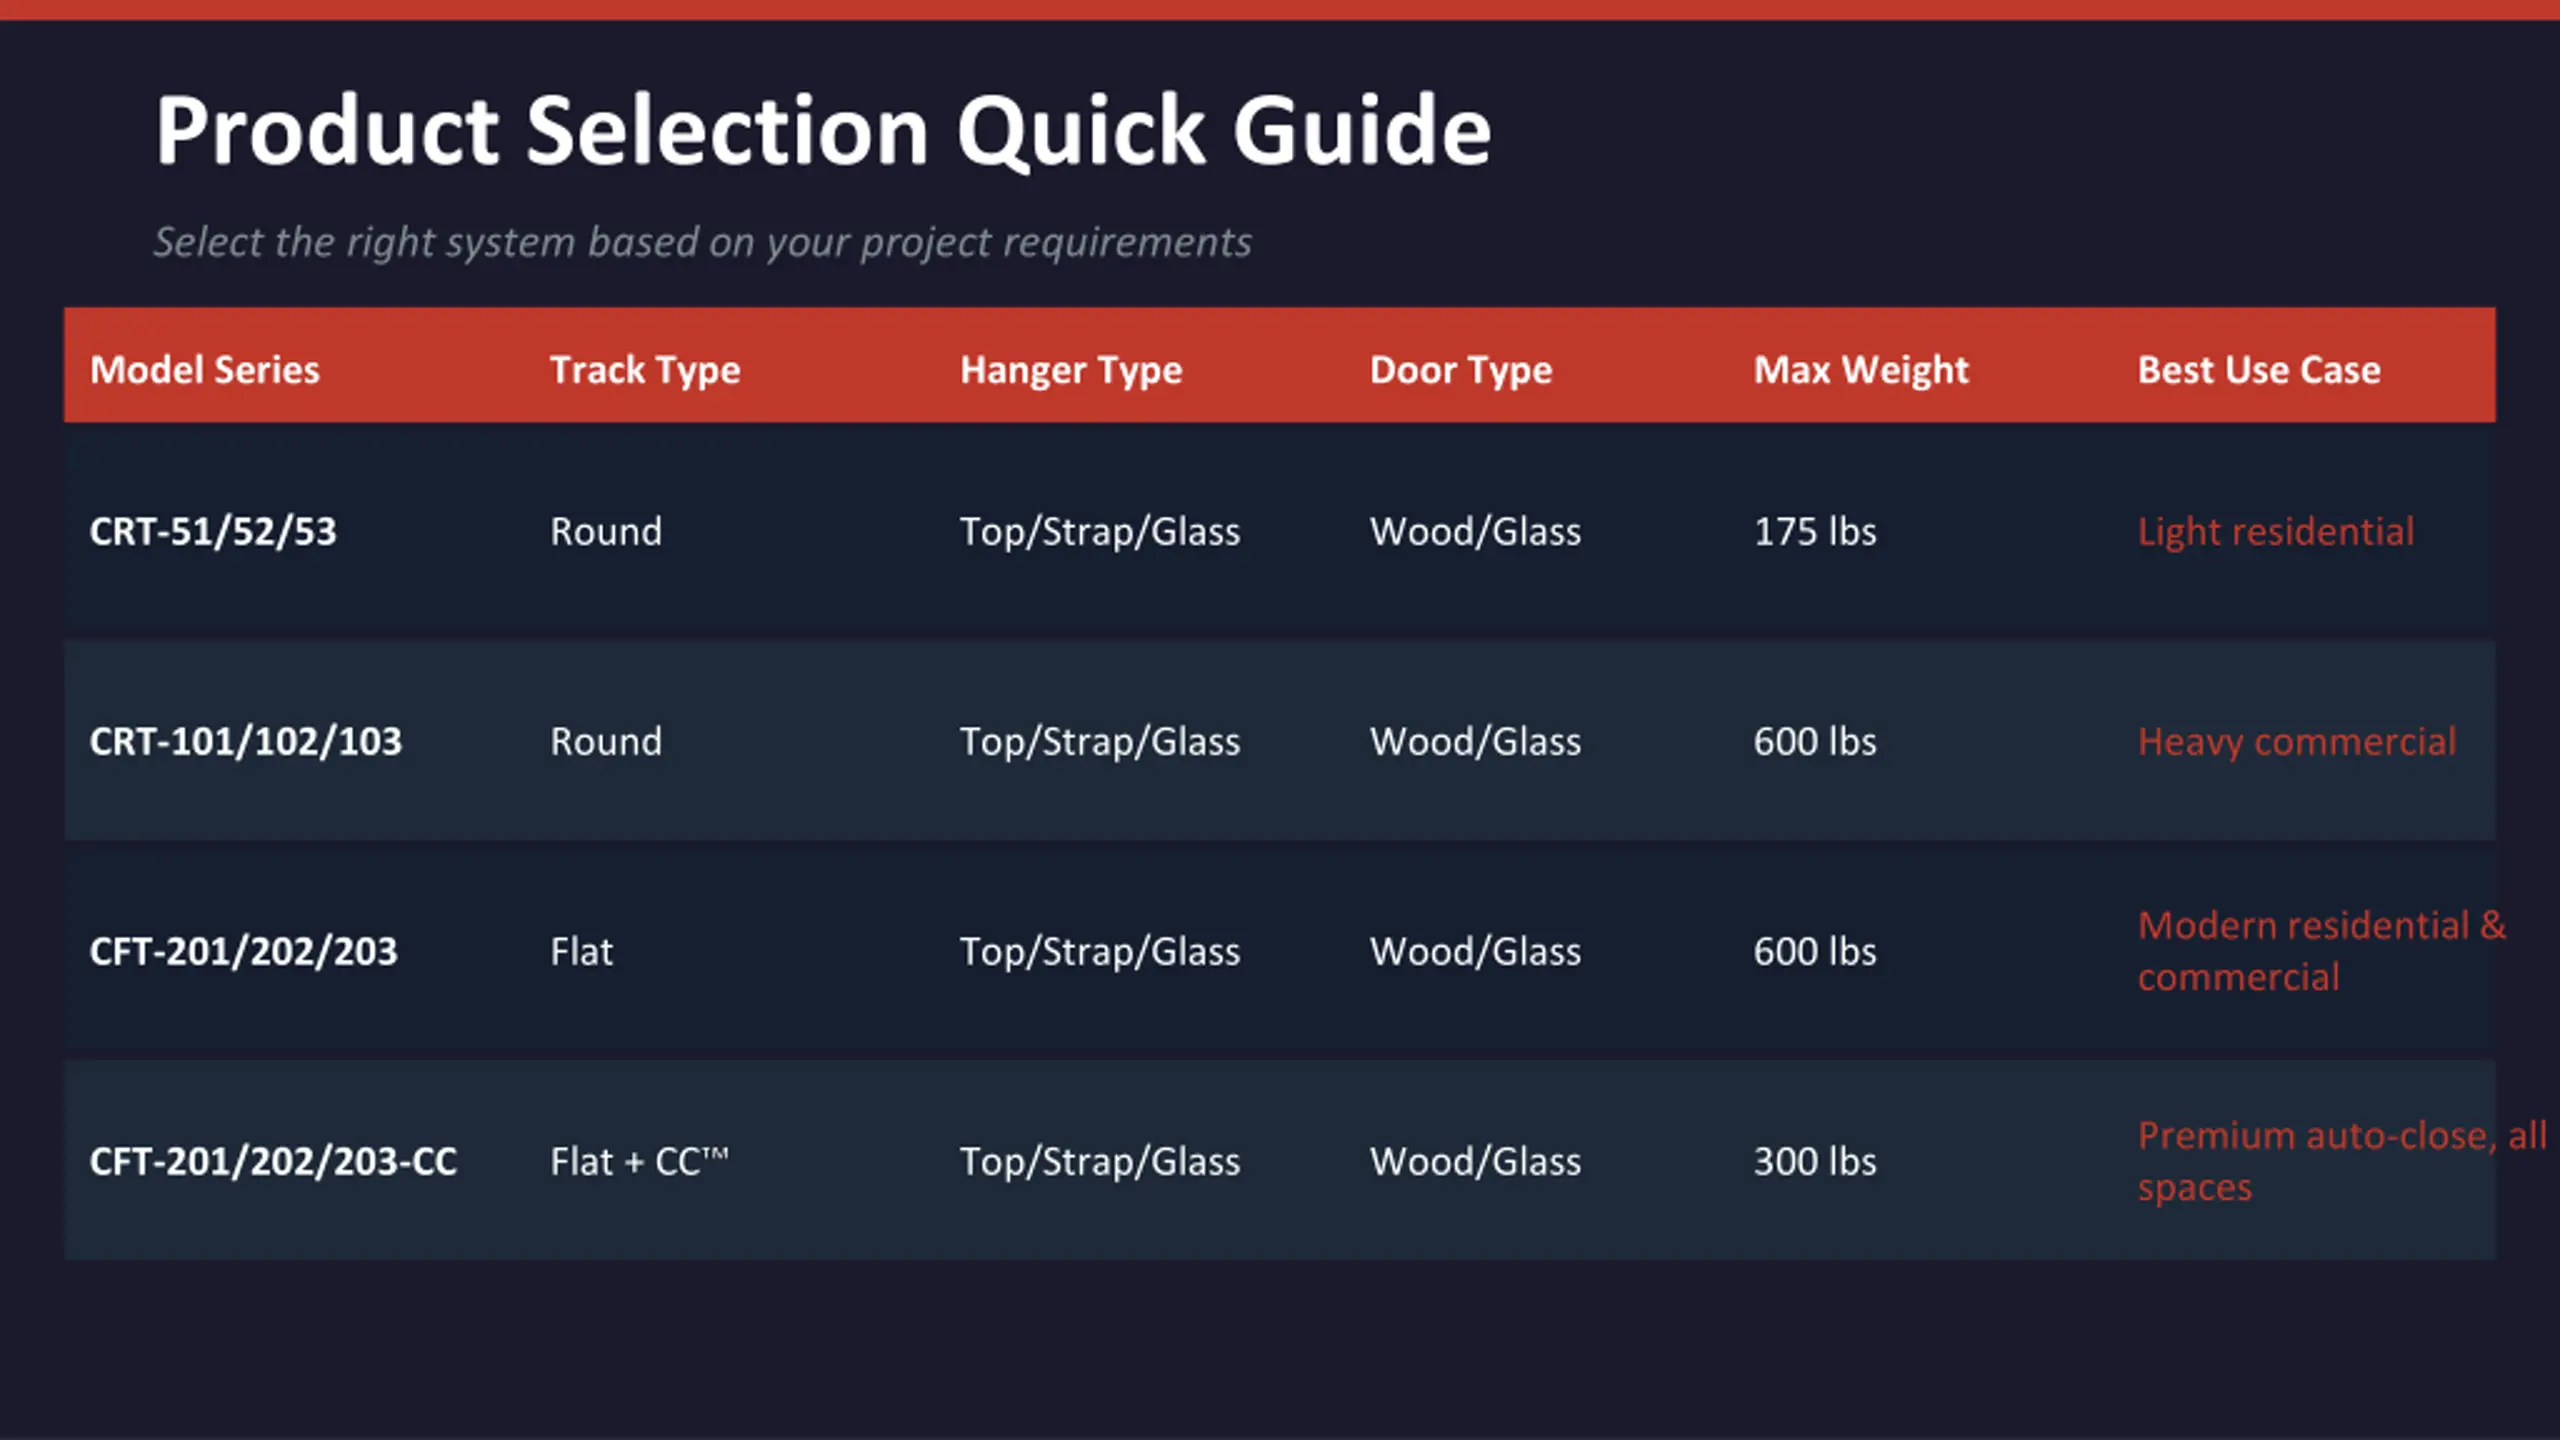Click the Flat + CC™ track type cell
The width and height of the screenshot is (2560, 1440).
tap(640, 1162)
